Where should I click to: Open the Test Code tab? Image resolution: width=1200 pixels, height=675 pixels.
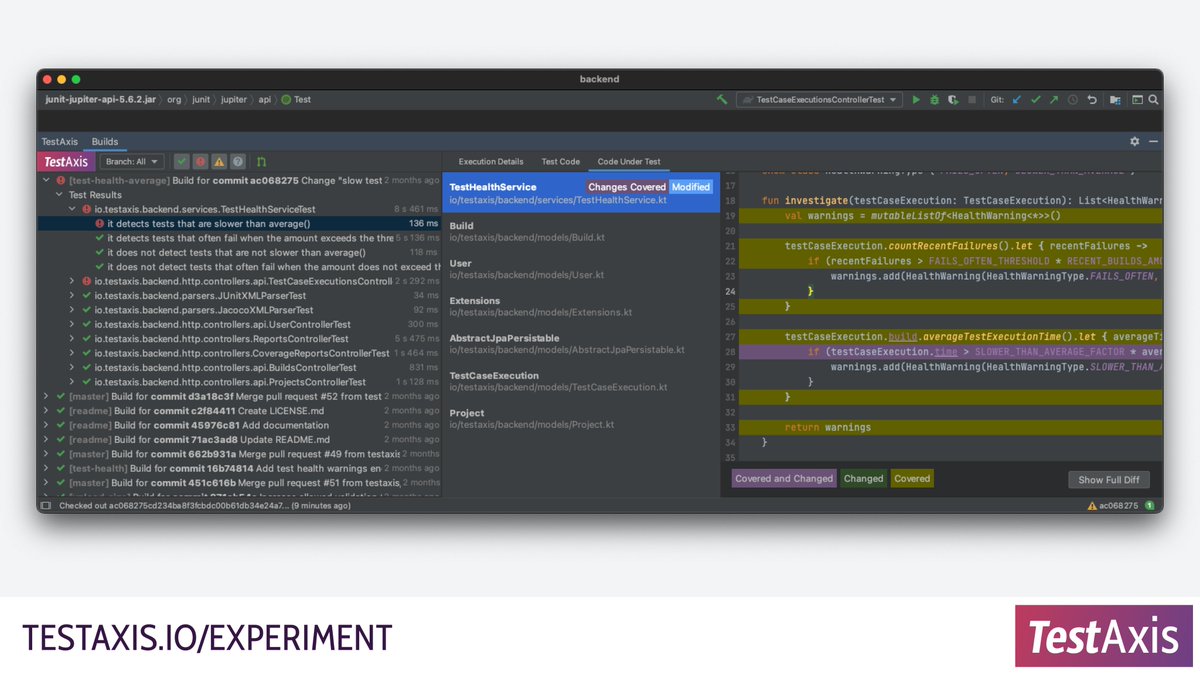click(561, 161)
